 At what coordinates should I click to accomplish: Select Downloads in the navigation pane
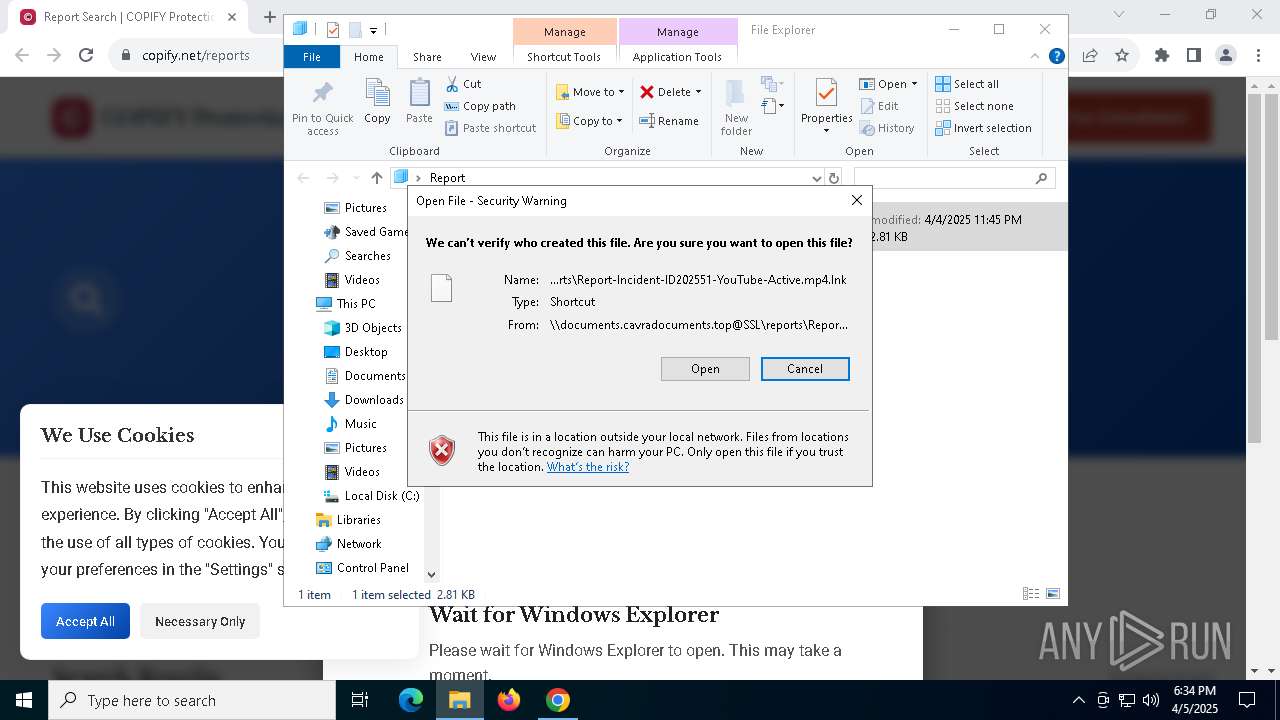pos(364,400)
